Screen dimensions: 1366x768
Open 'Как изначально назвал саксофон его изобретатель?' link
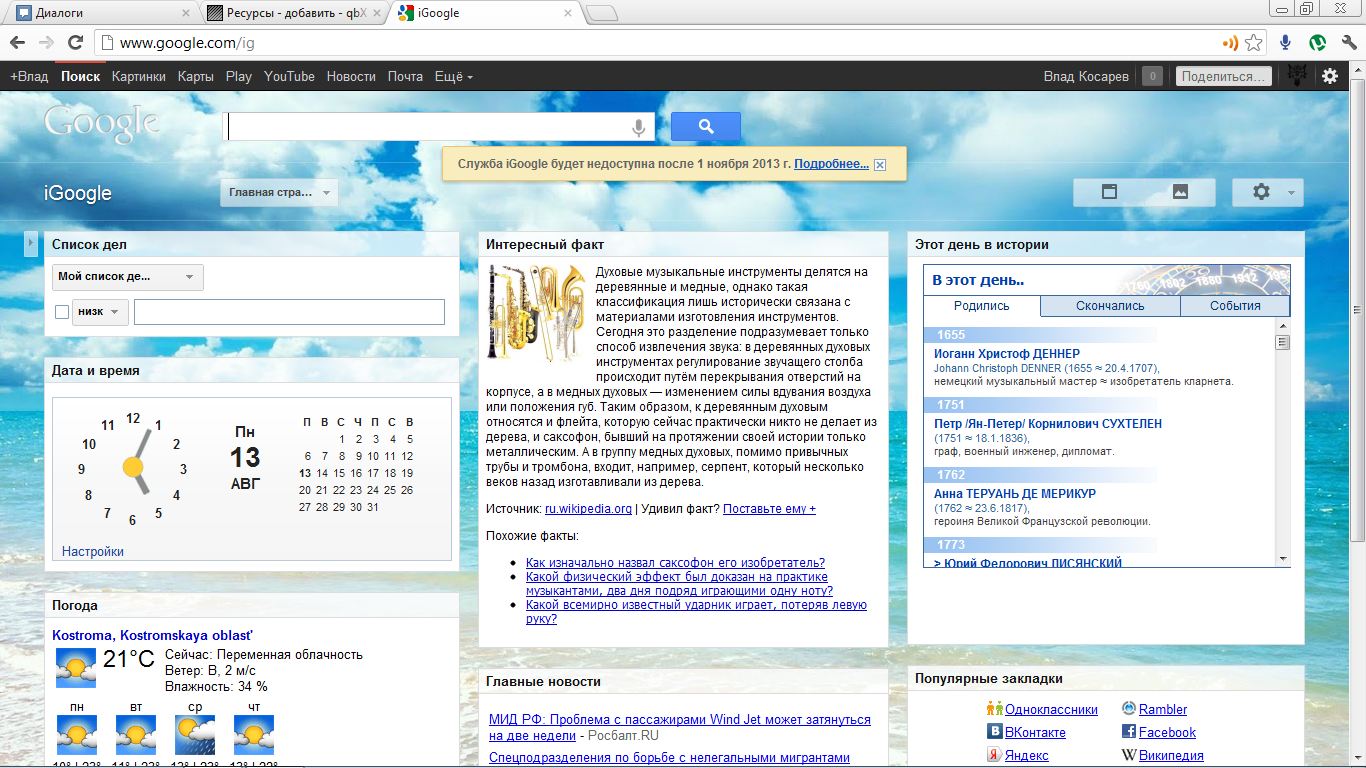675,563
